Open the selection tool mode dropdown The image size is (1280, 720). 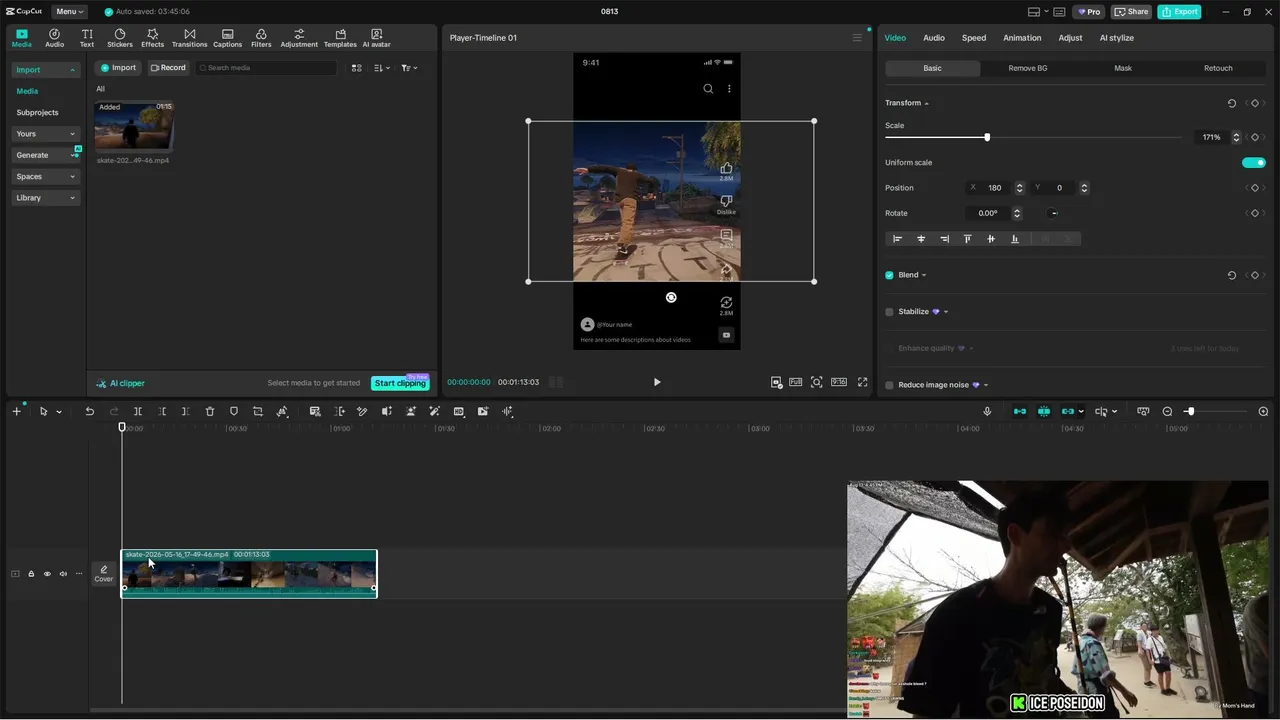[59, 412]
